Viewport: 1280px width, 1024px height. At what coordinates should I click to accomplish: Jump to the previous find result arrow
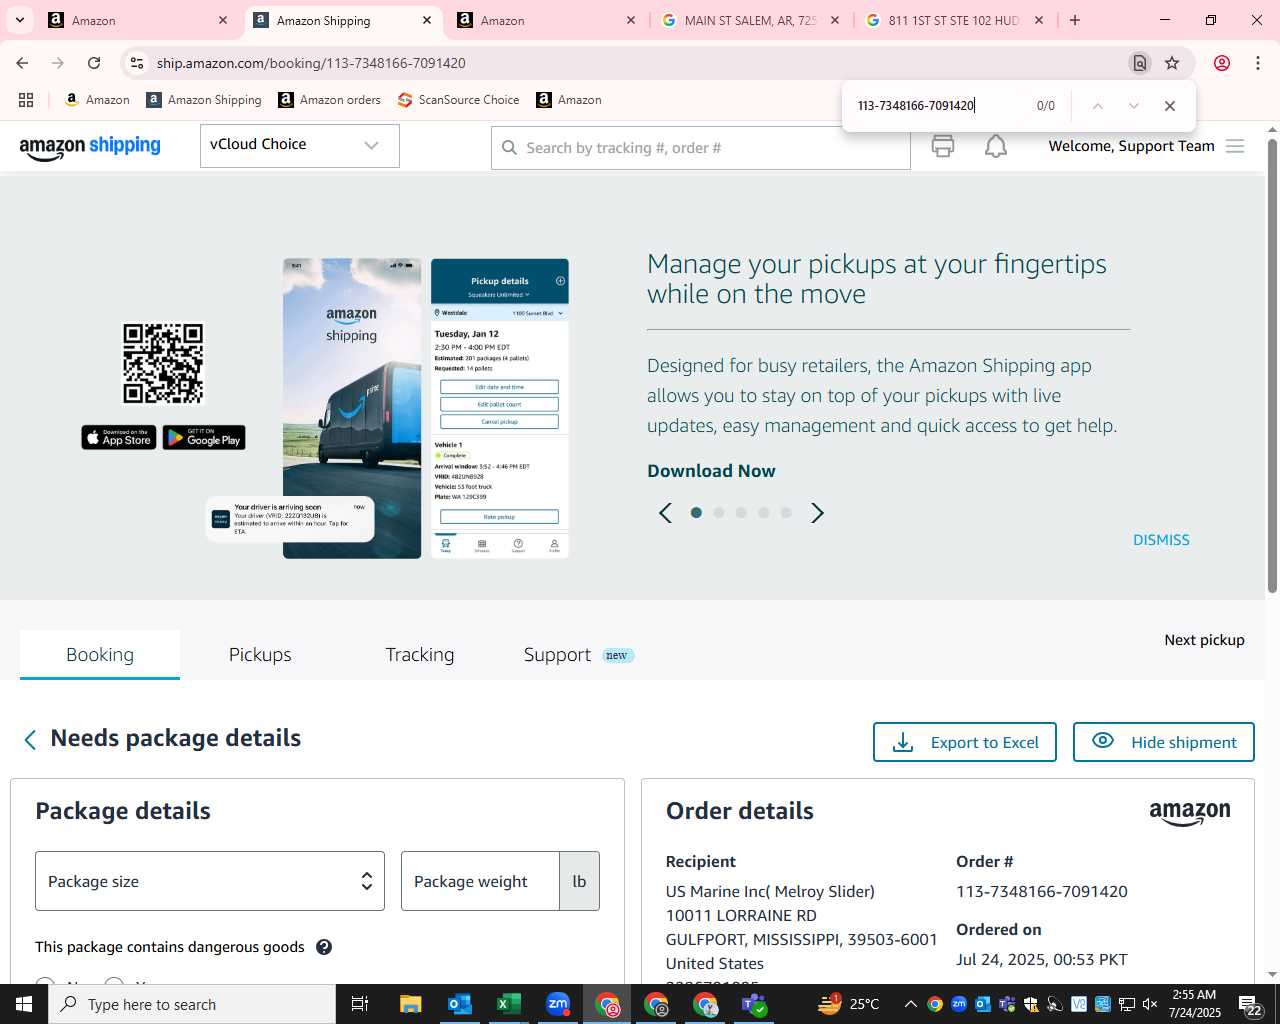click(x=1097, y=106)
